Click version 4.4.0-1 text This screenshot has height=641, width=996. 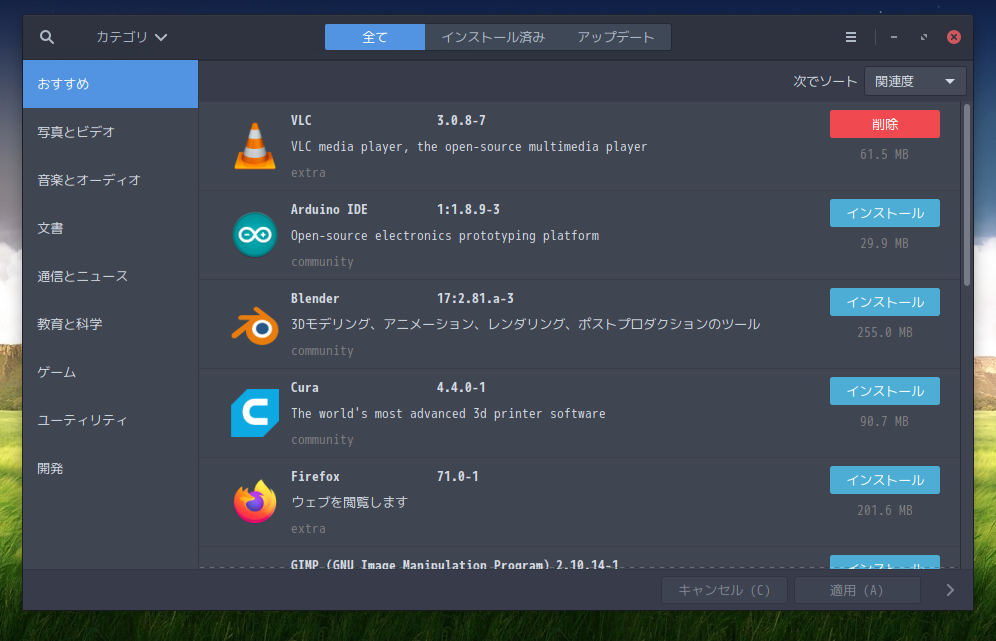click(x=461, y=388)
